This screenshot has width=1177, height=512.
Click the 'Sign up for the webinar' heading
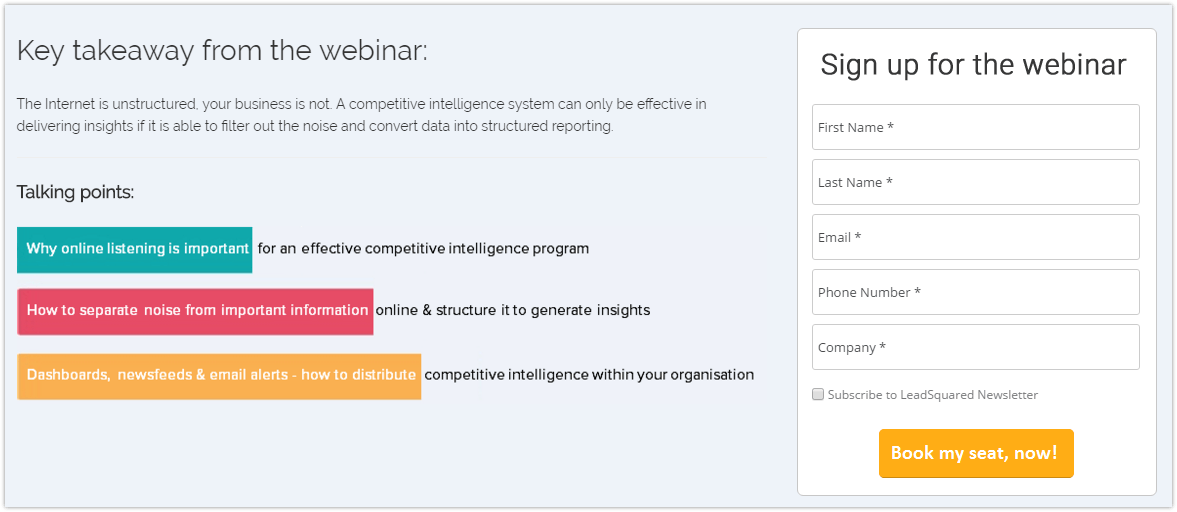coord(974,65)
